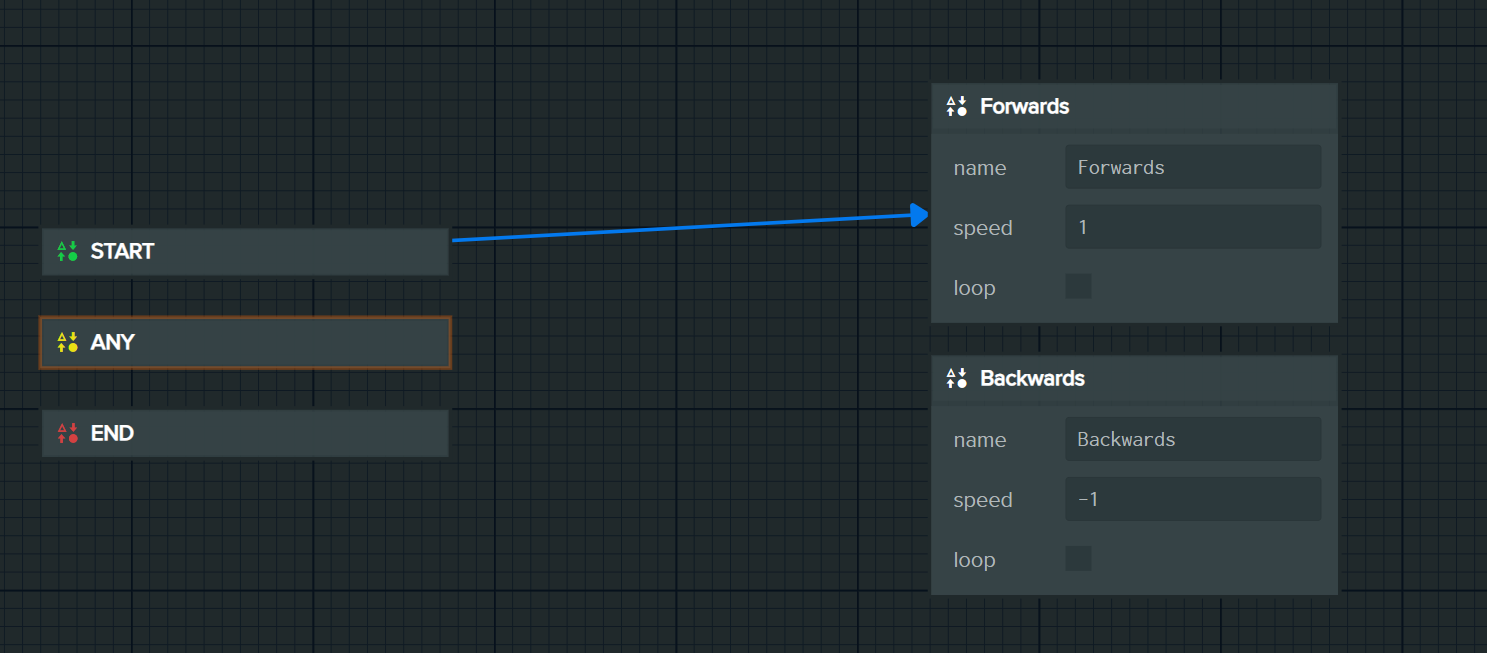
Task: Click the loop label in Backwards state
Action: click(x=974, y=560)
